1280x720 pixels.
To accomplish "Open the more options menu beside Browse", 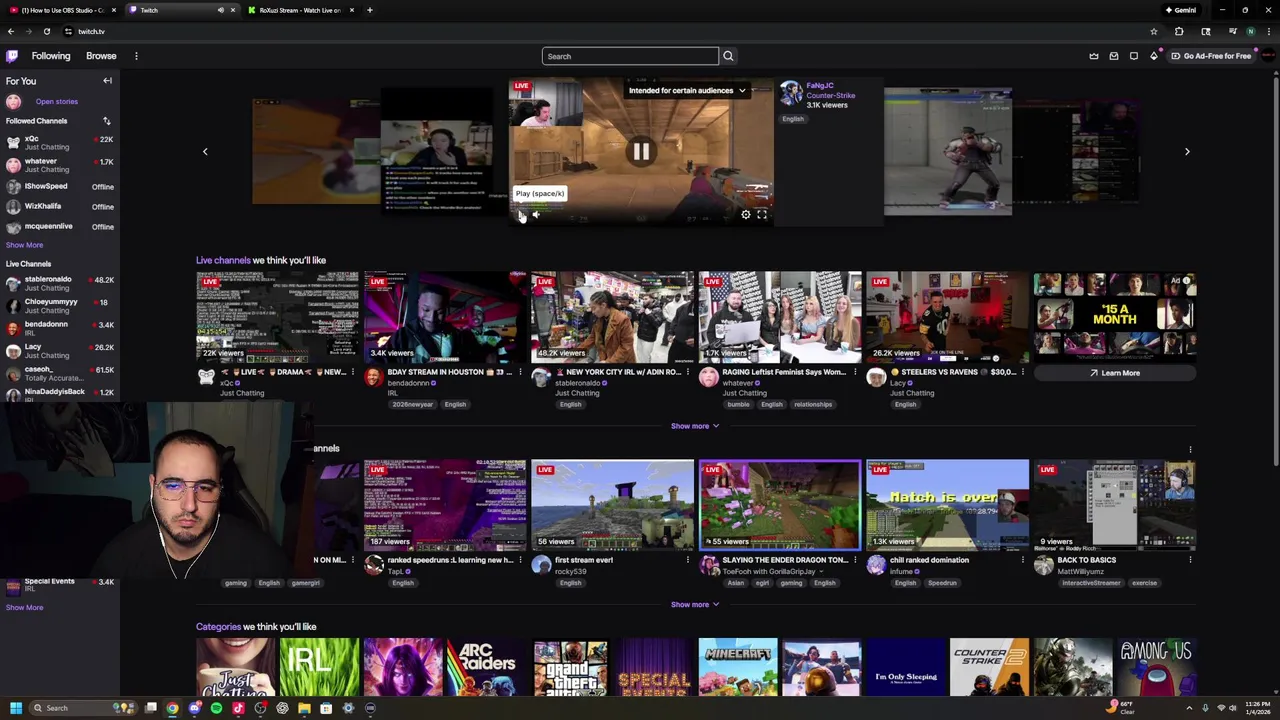I will (136, 56).
